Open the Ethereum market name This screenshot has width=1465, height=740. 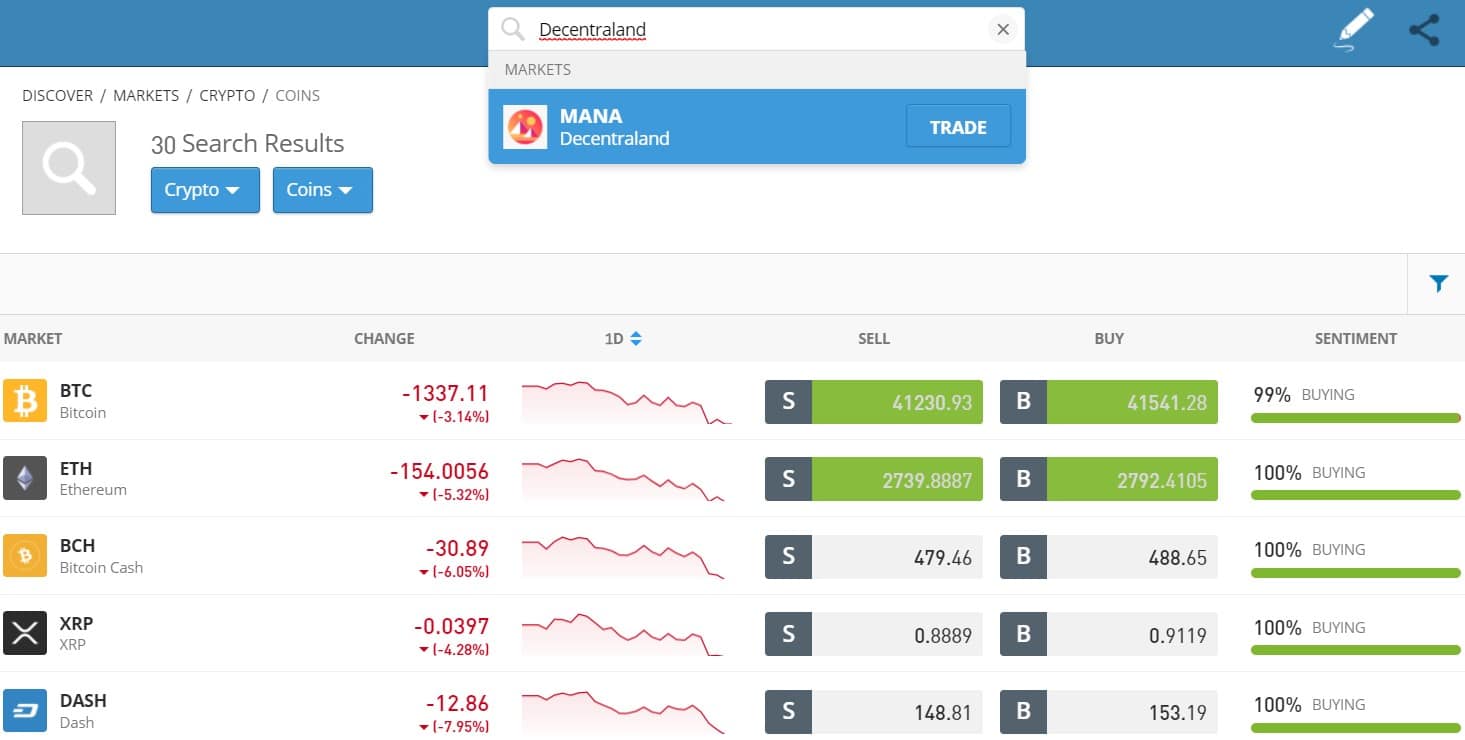click(93, 490)
